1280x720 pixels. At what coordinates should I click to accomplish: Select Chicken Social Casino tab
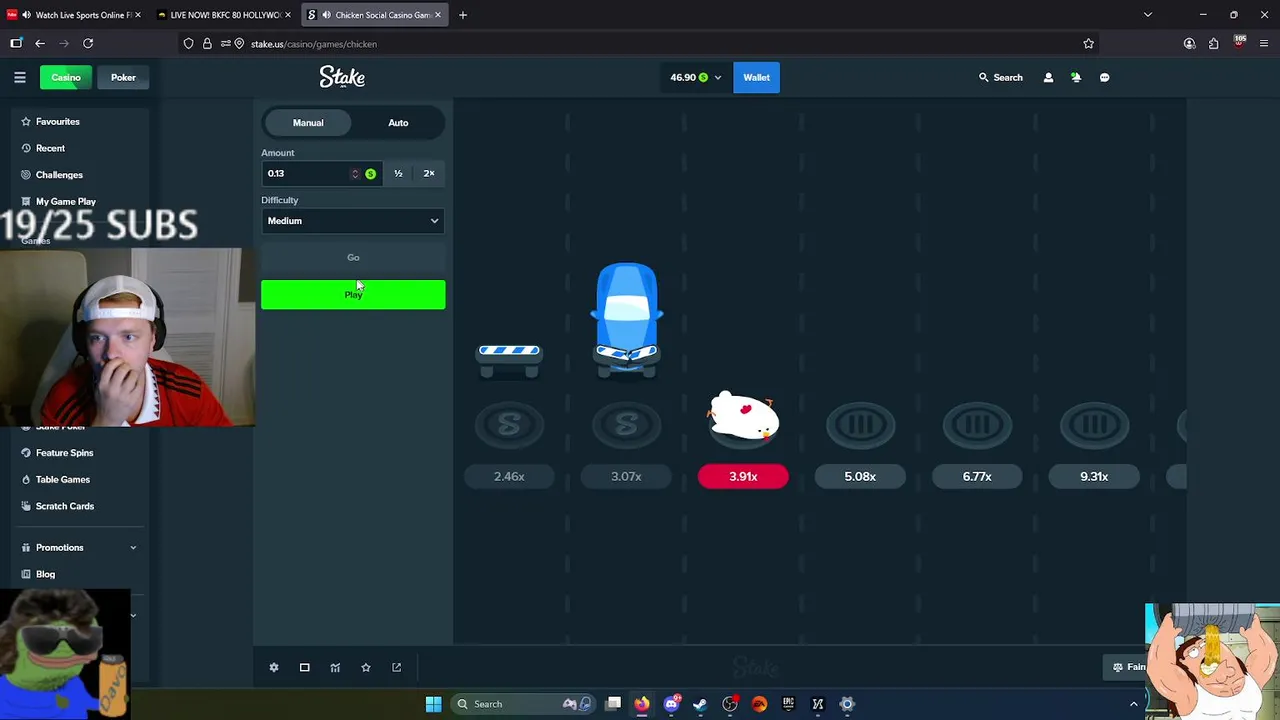[376, 15]
